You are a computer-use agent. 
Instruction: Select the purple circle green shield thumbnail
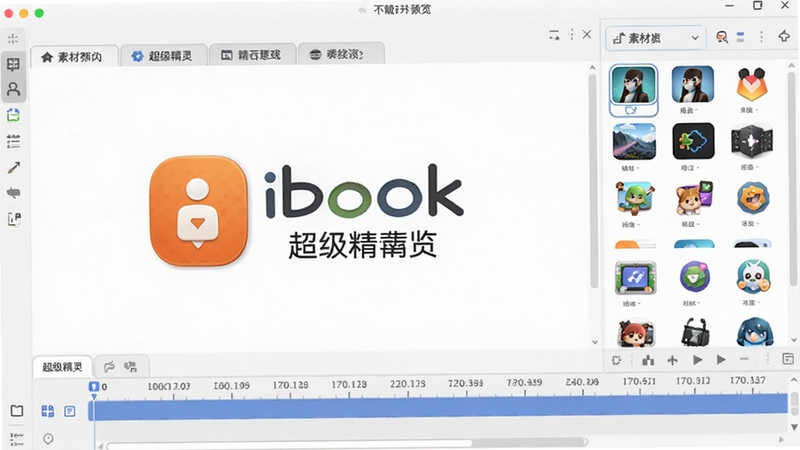pos(694,277)
